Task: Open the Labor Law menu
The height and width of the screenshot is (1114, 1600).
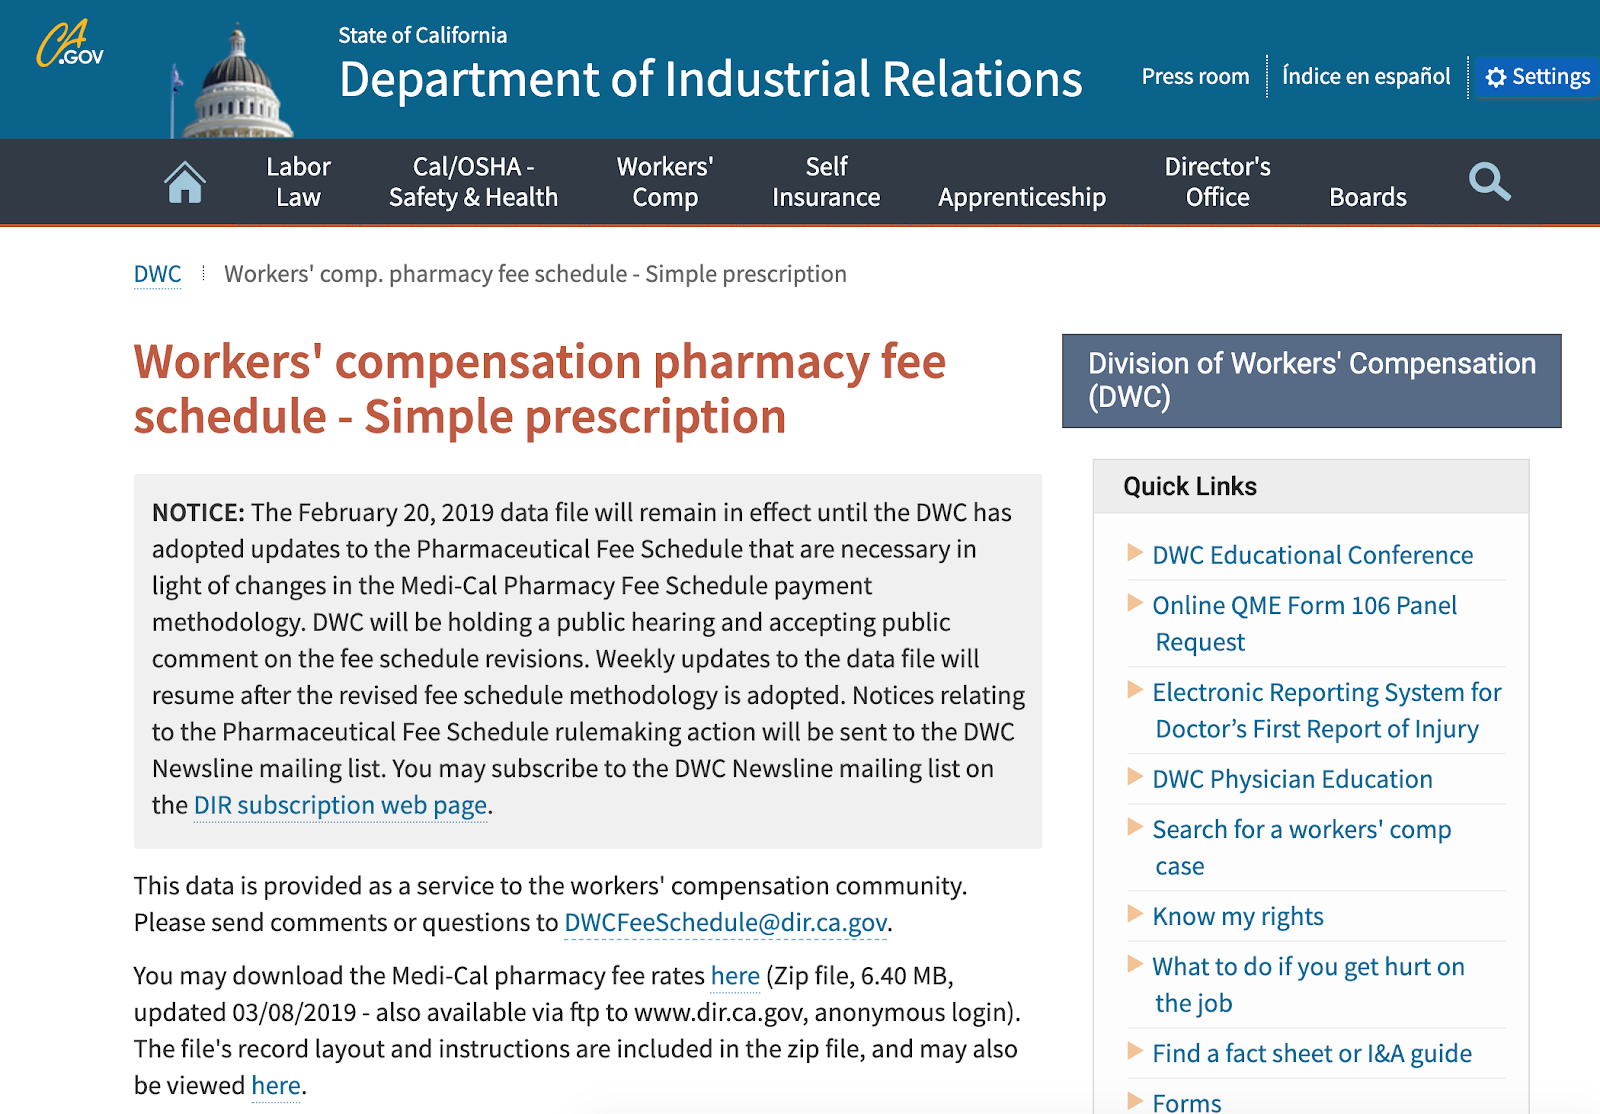Action: [x=298, y=182]
